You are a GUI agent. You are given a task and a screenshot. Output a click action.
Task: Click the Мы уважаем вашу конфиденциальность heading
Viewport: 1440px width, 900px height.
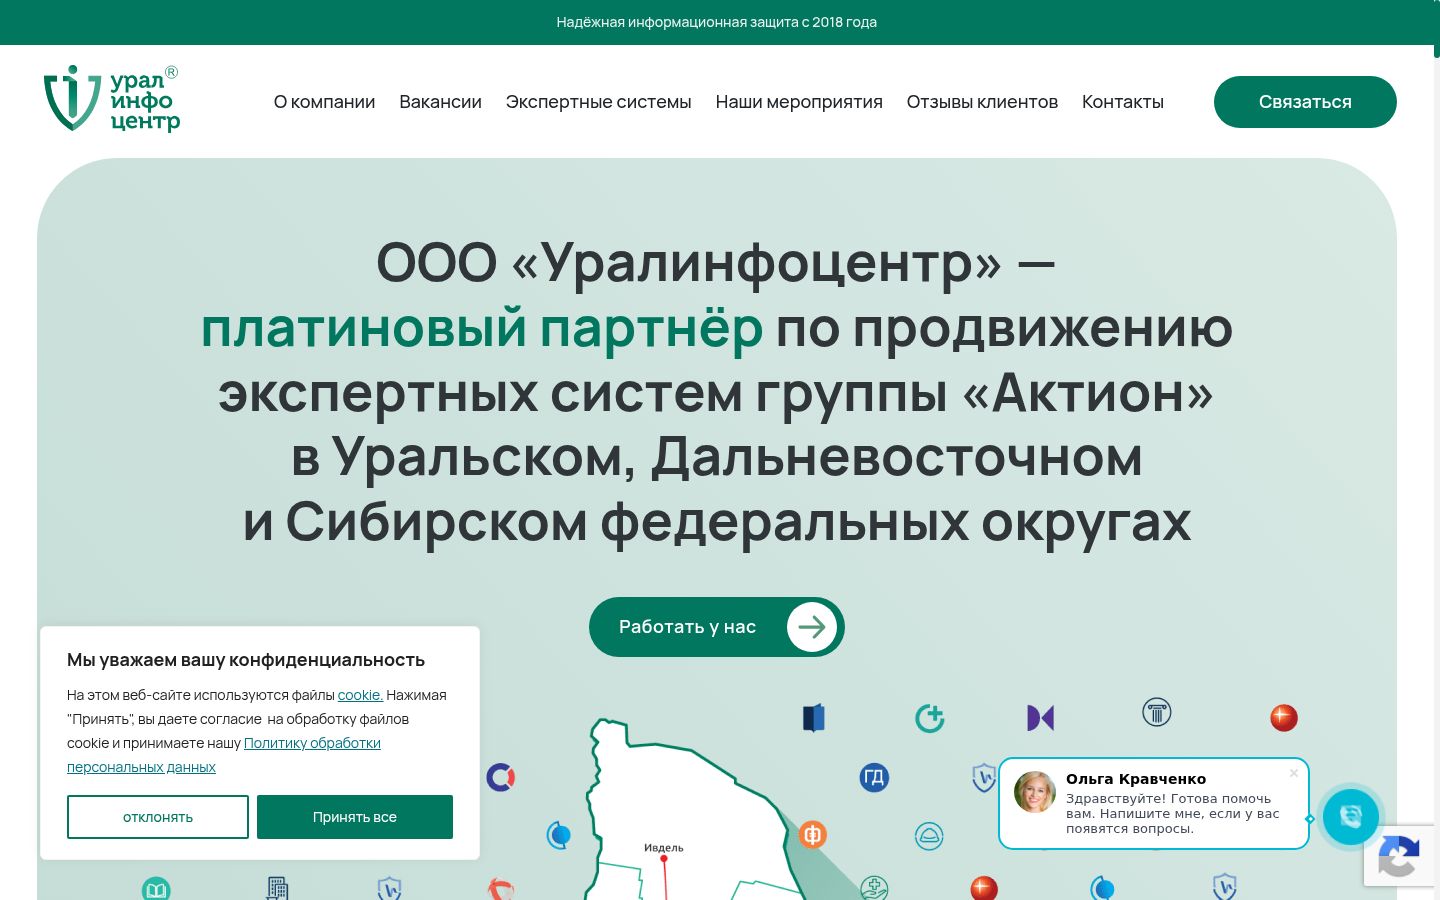[246, 660]
